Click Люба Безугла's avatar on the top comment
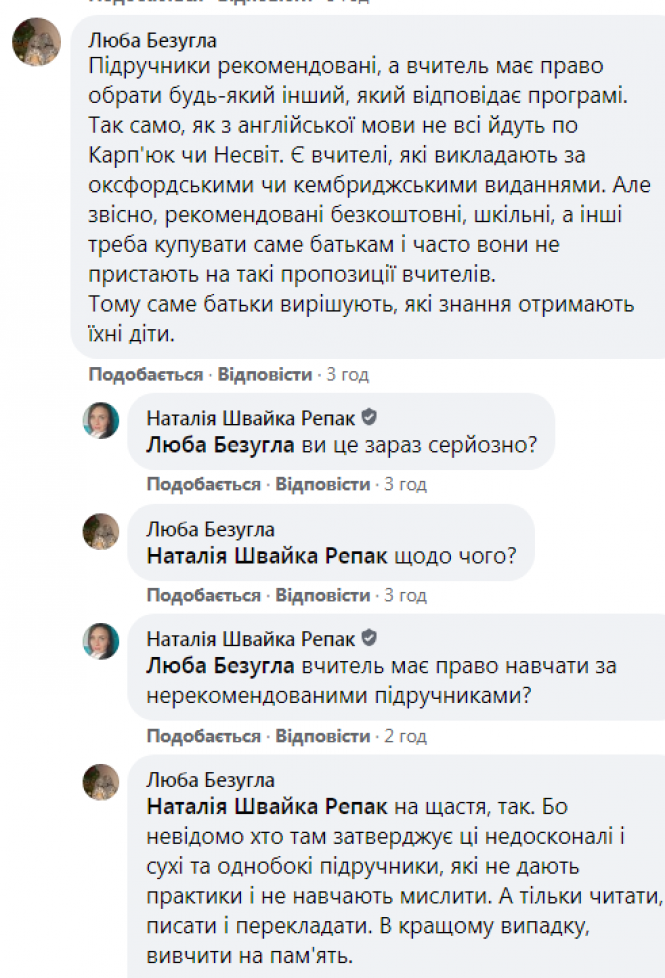 click(37, 42)
